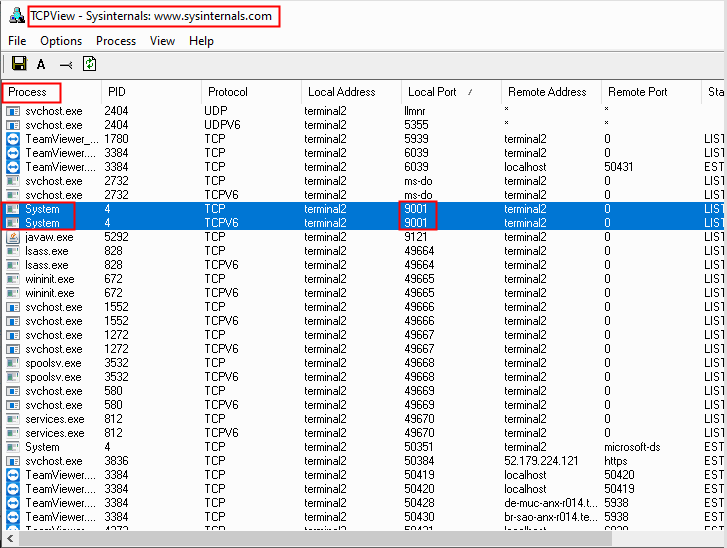This screenshot has width=727, height=548.
Task: Open the View menu
Action: (x=162, y=41)
